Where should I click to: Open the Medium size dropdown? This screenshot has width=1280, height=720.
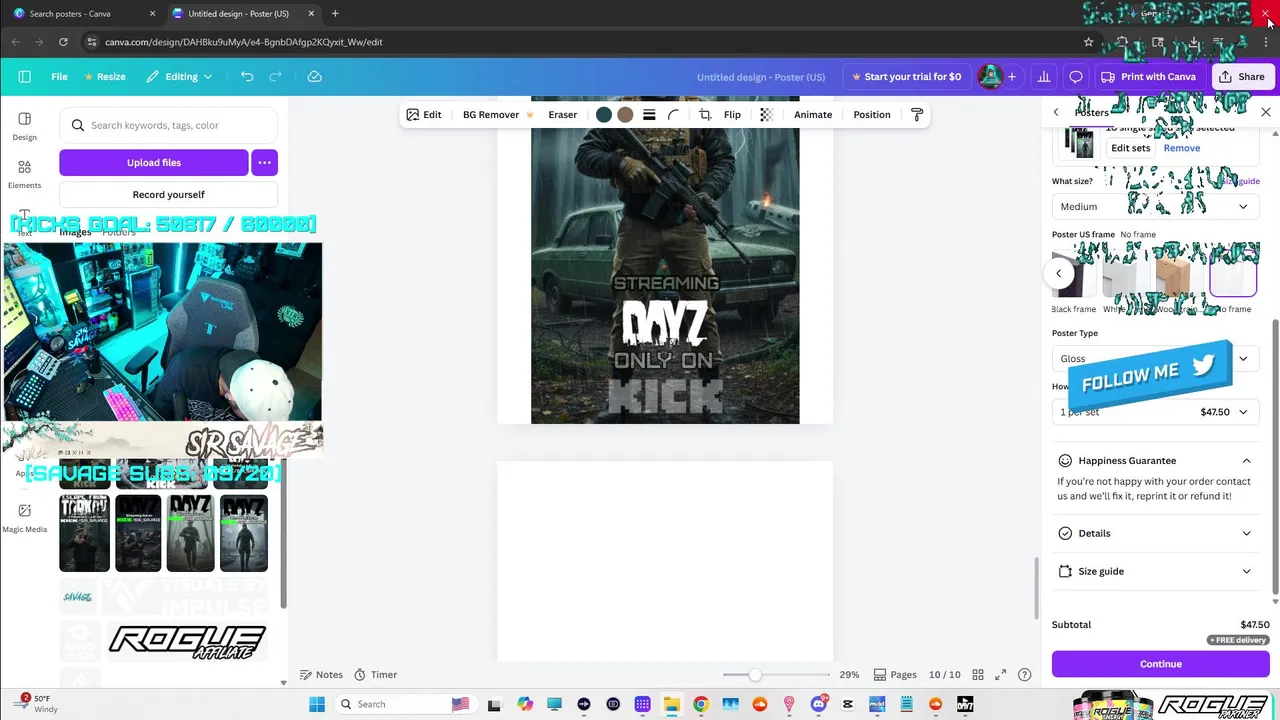click(x=1155, y=207)
